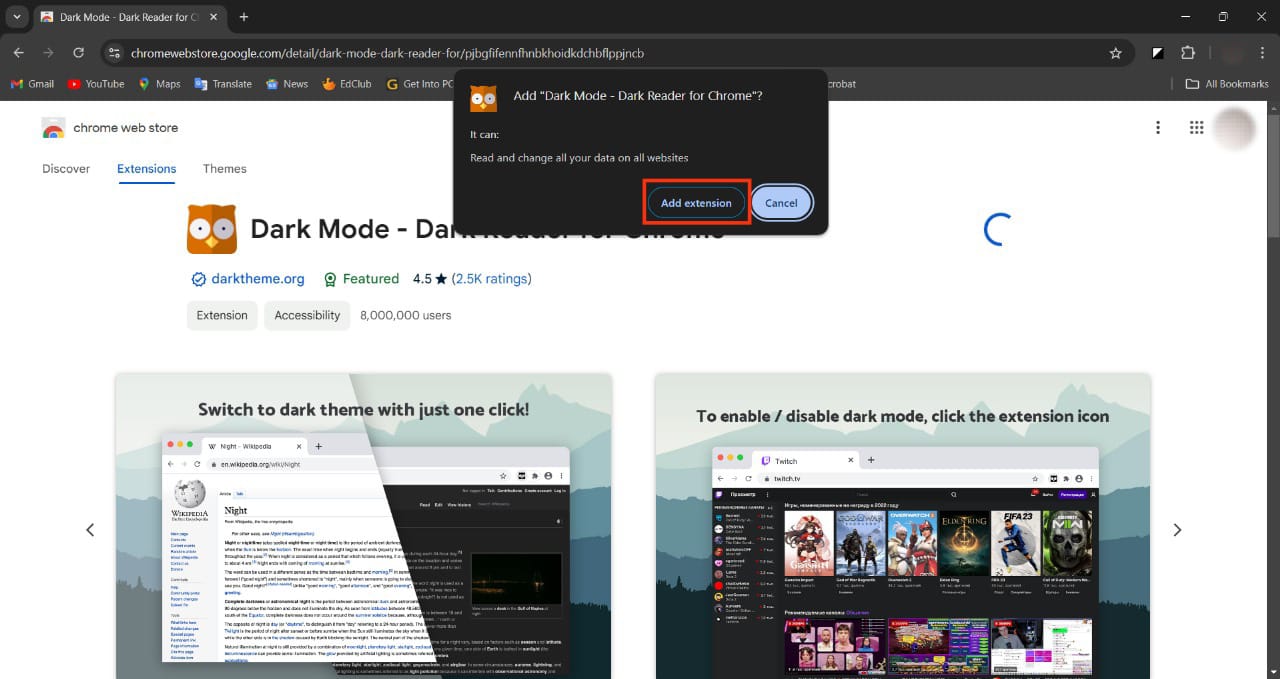Open the Get Into PC bookmark

coord(420,84)
